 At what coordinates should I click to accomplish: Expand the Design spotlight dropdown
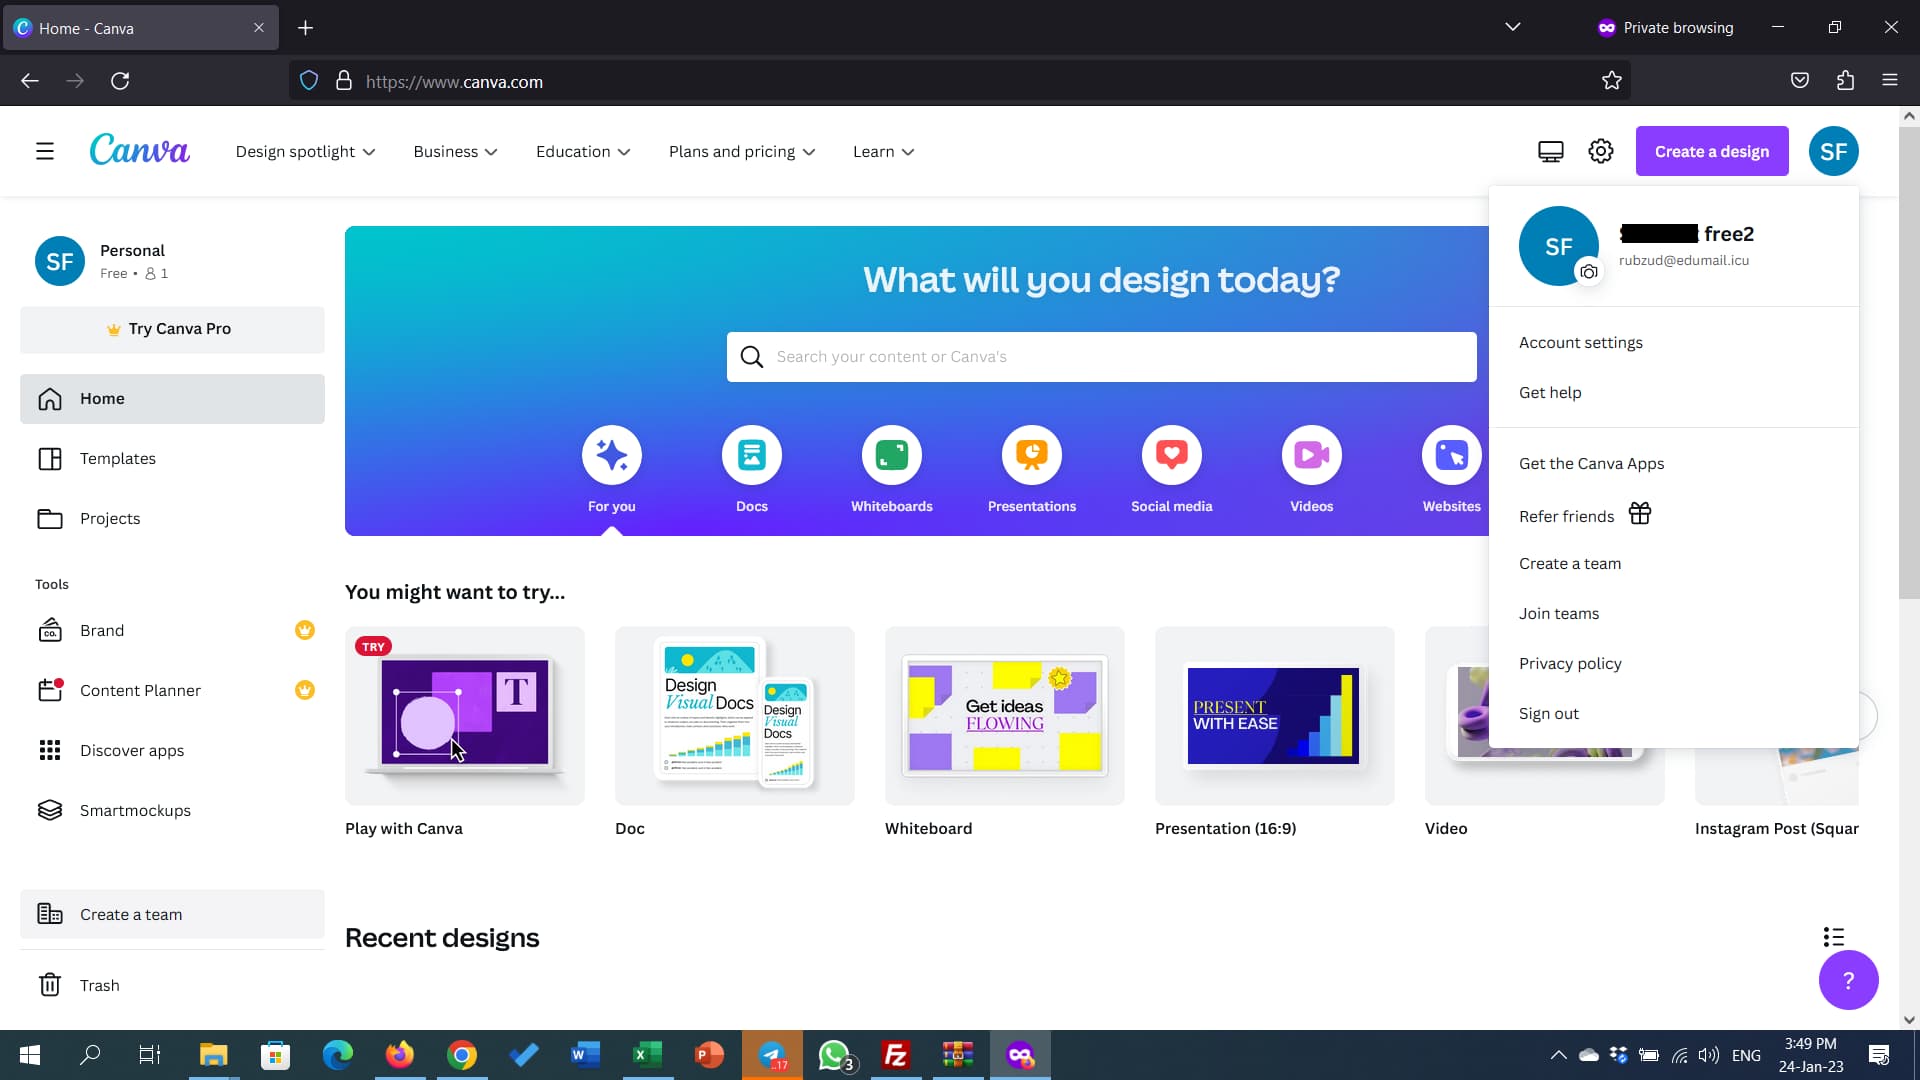pyautogui.click(x=305, y=152)
